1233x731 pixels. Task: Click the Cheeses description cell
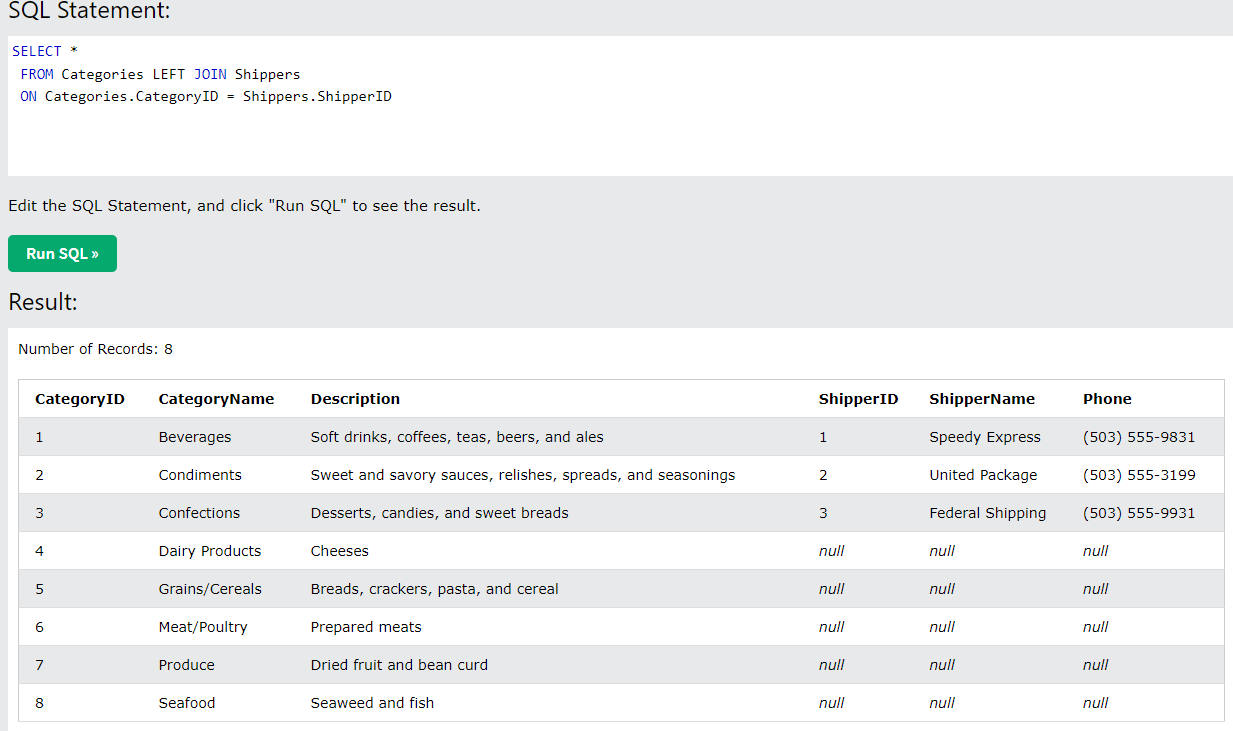[340, 551]
